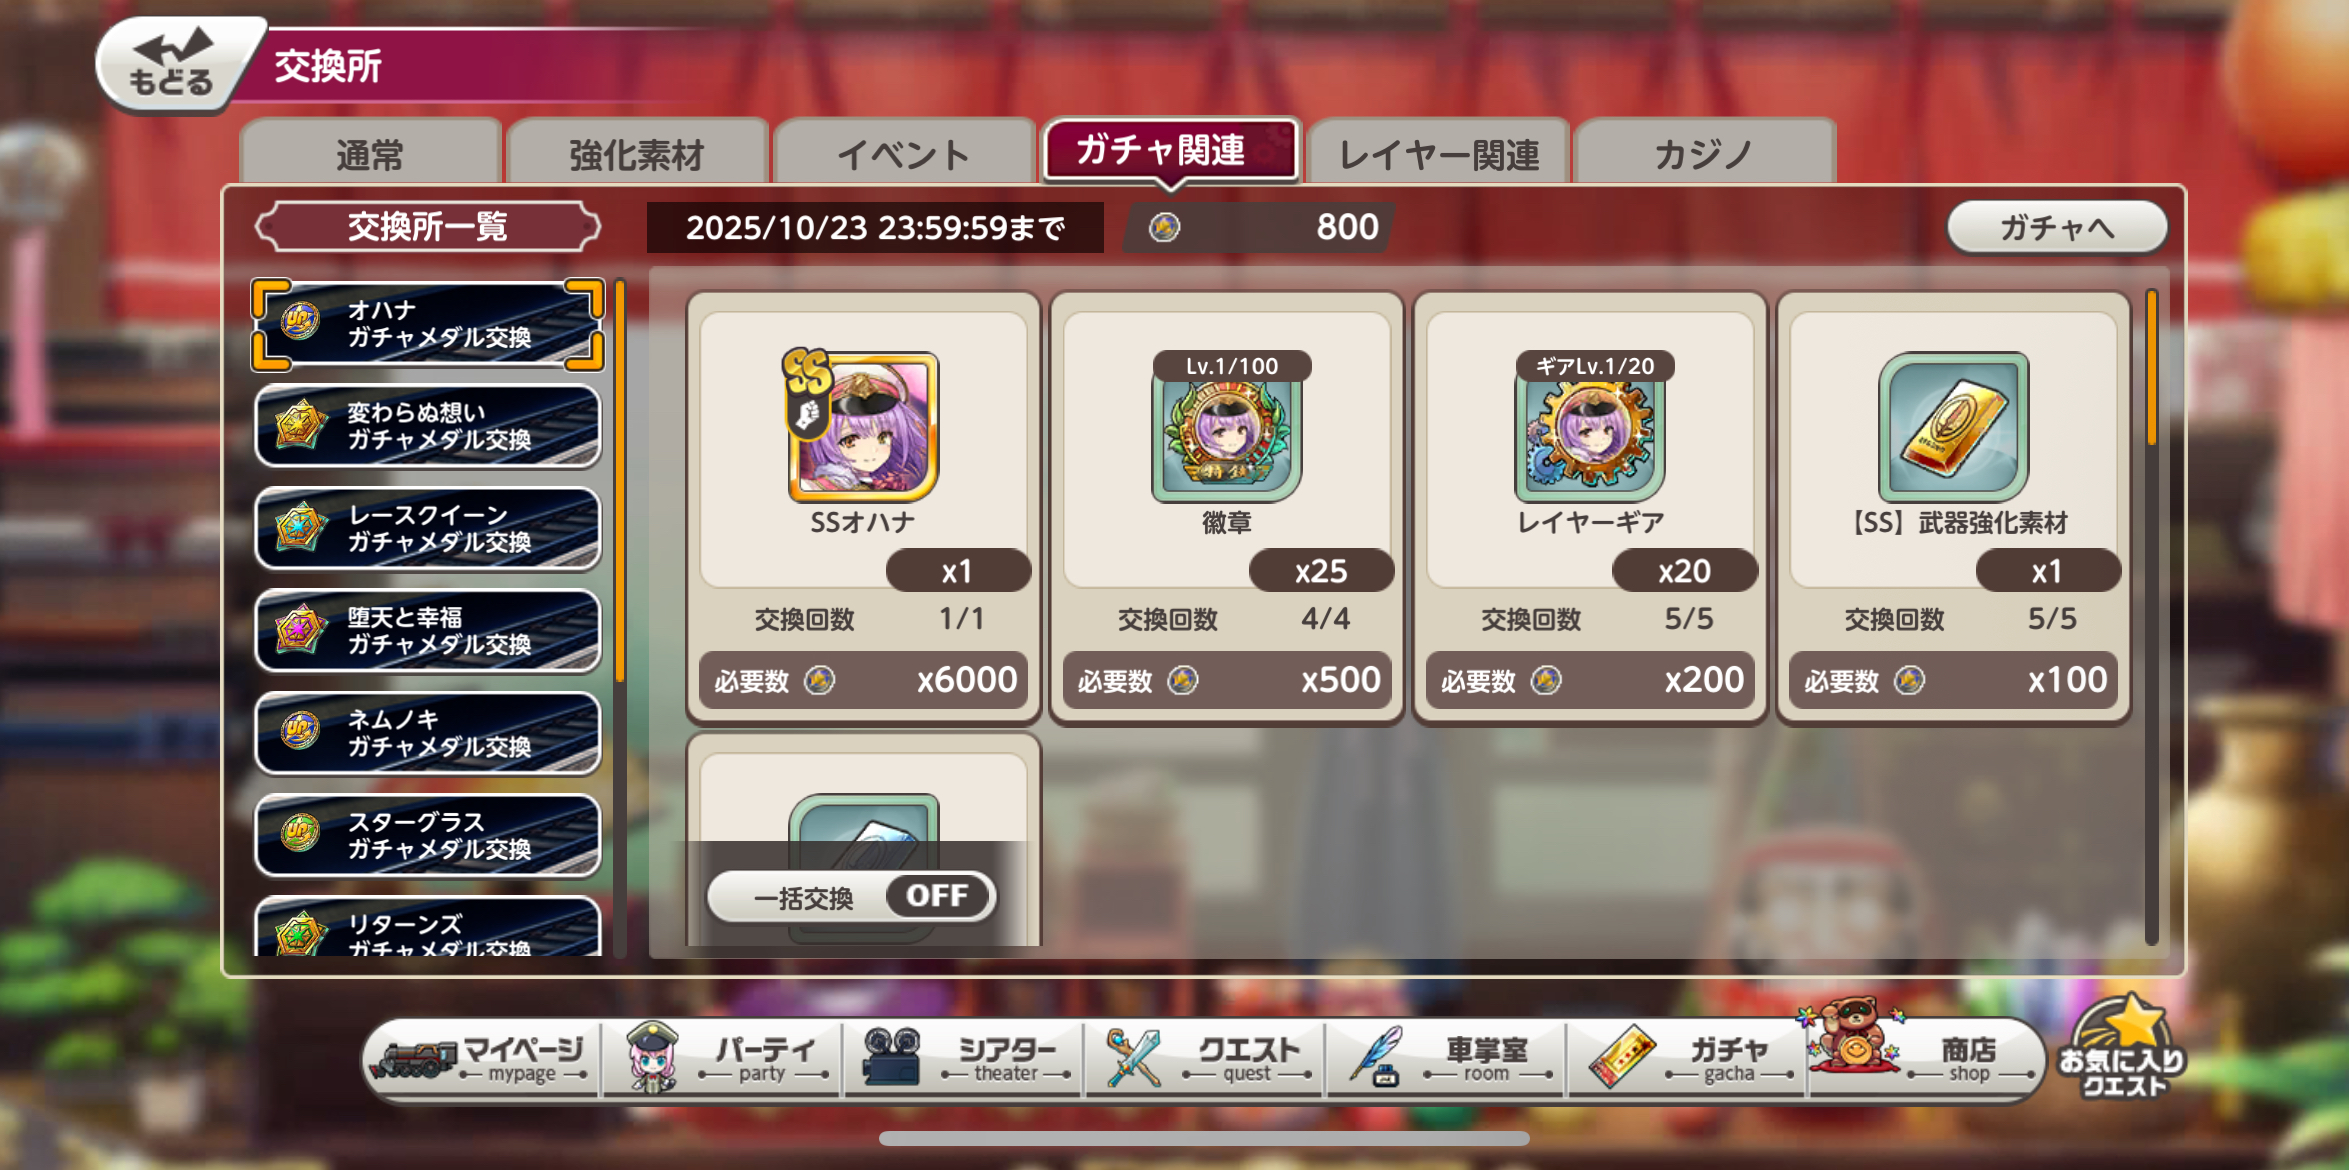This screenshot has height=1170, width=2349.
Task: Switch to 強化素材 tab
Action: pos(637,154)
